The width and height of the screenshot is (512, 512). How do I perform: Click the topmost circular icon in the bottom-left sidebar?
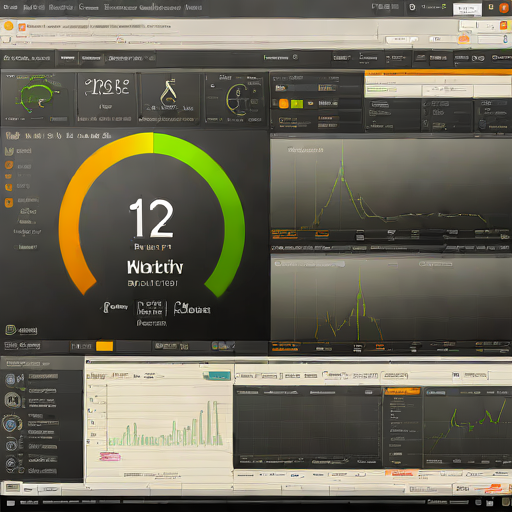click(11, 379)
